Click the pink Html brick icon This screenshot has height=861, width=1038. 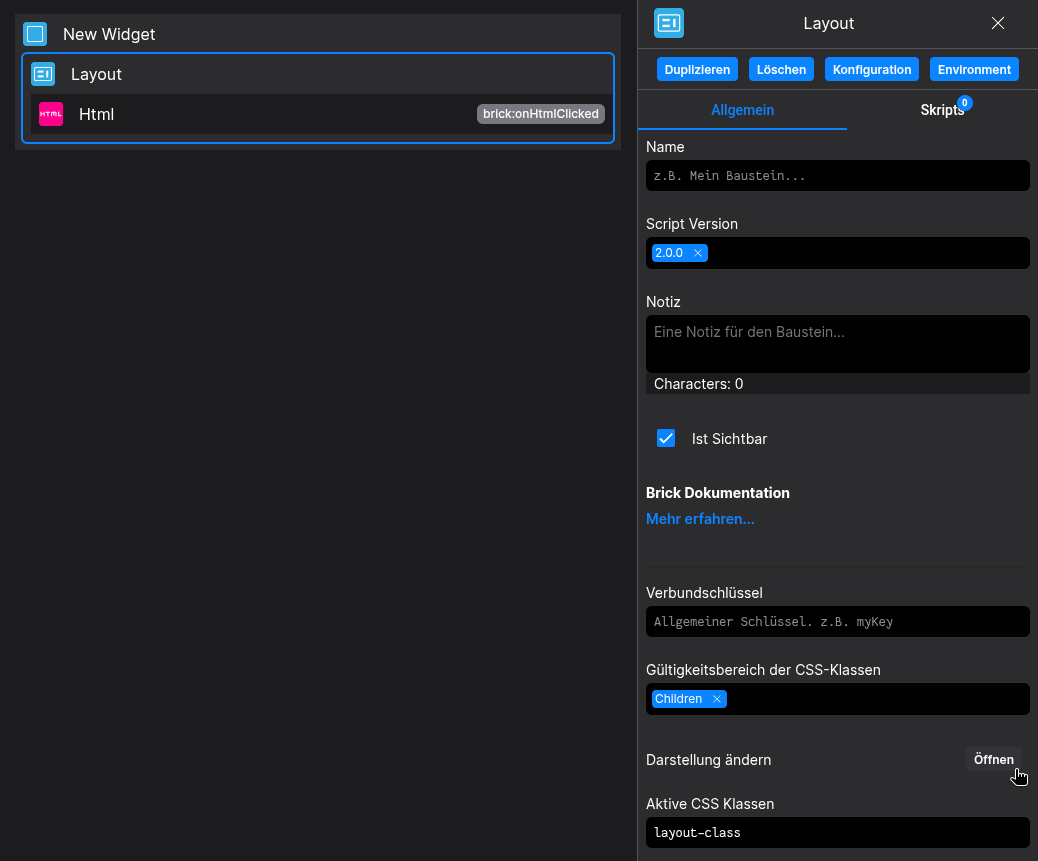51,114
